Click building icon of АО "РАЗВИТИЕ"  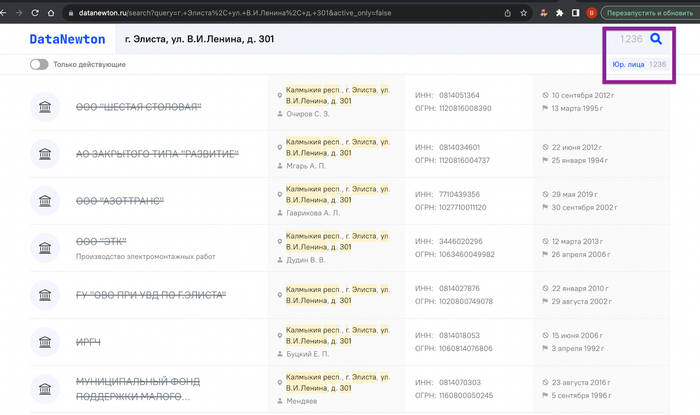pyautogui.click(x=45, y=154)
